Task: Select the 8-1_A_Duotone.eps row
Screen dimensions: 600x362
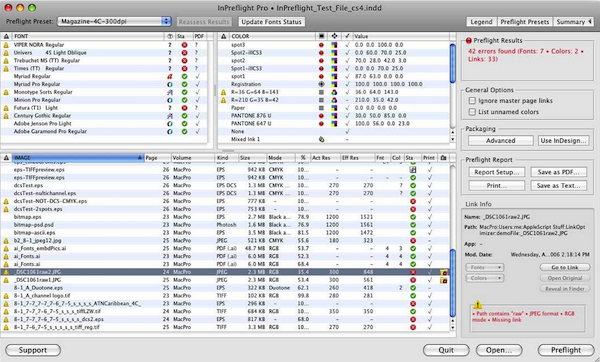Action: pos(226,288)
